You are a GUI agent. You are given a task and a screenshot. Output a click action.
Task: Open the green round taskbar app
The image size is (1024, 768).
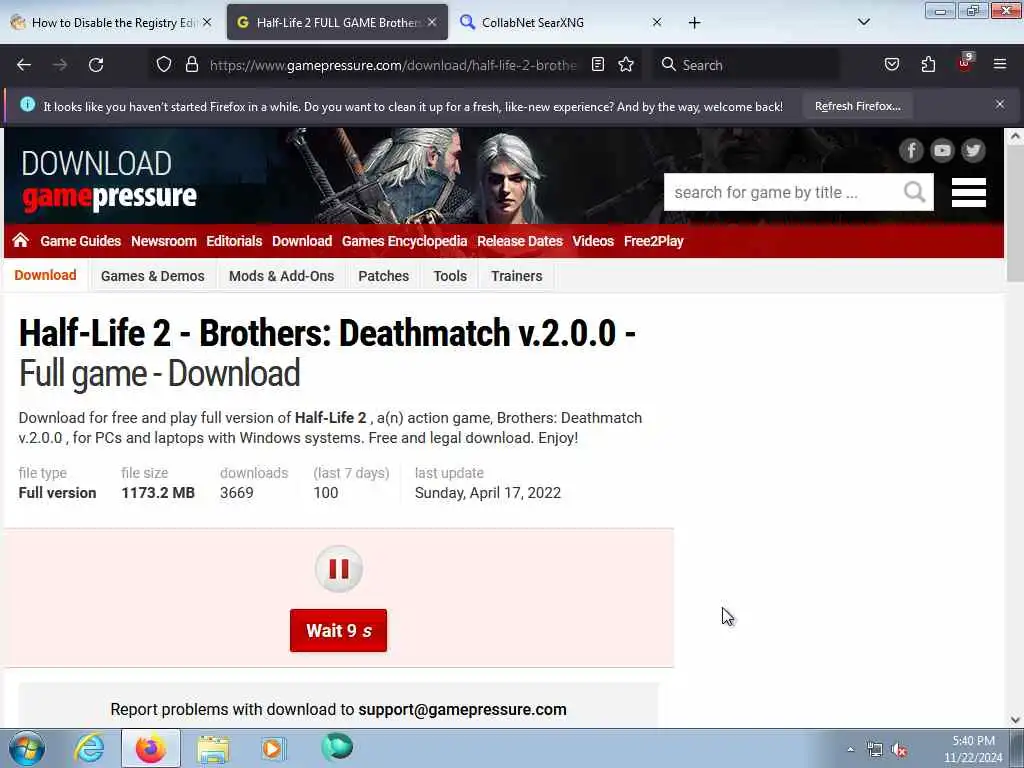(337, 747)
